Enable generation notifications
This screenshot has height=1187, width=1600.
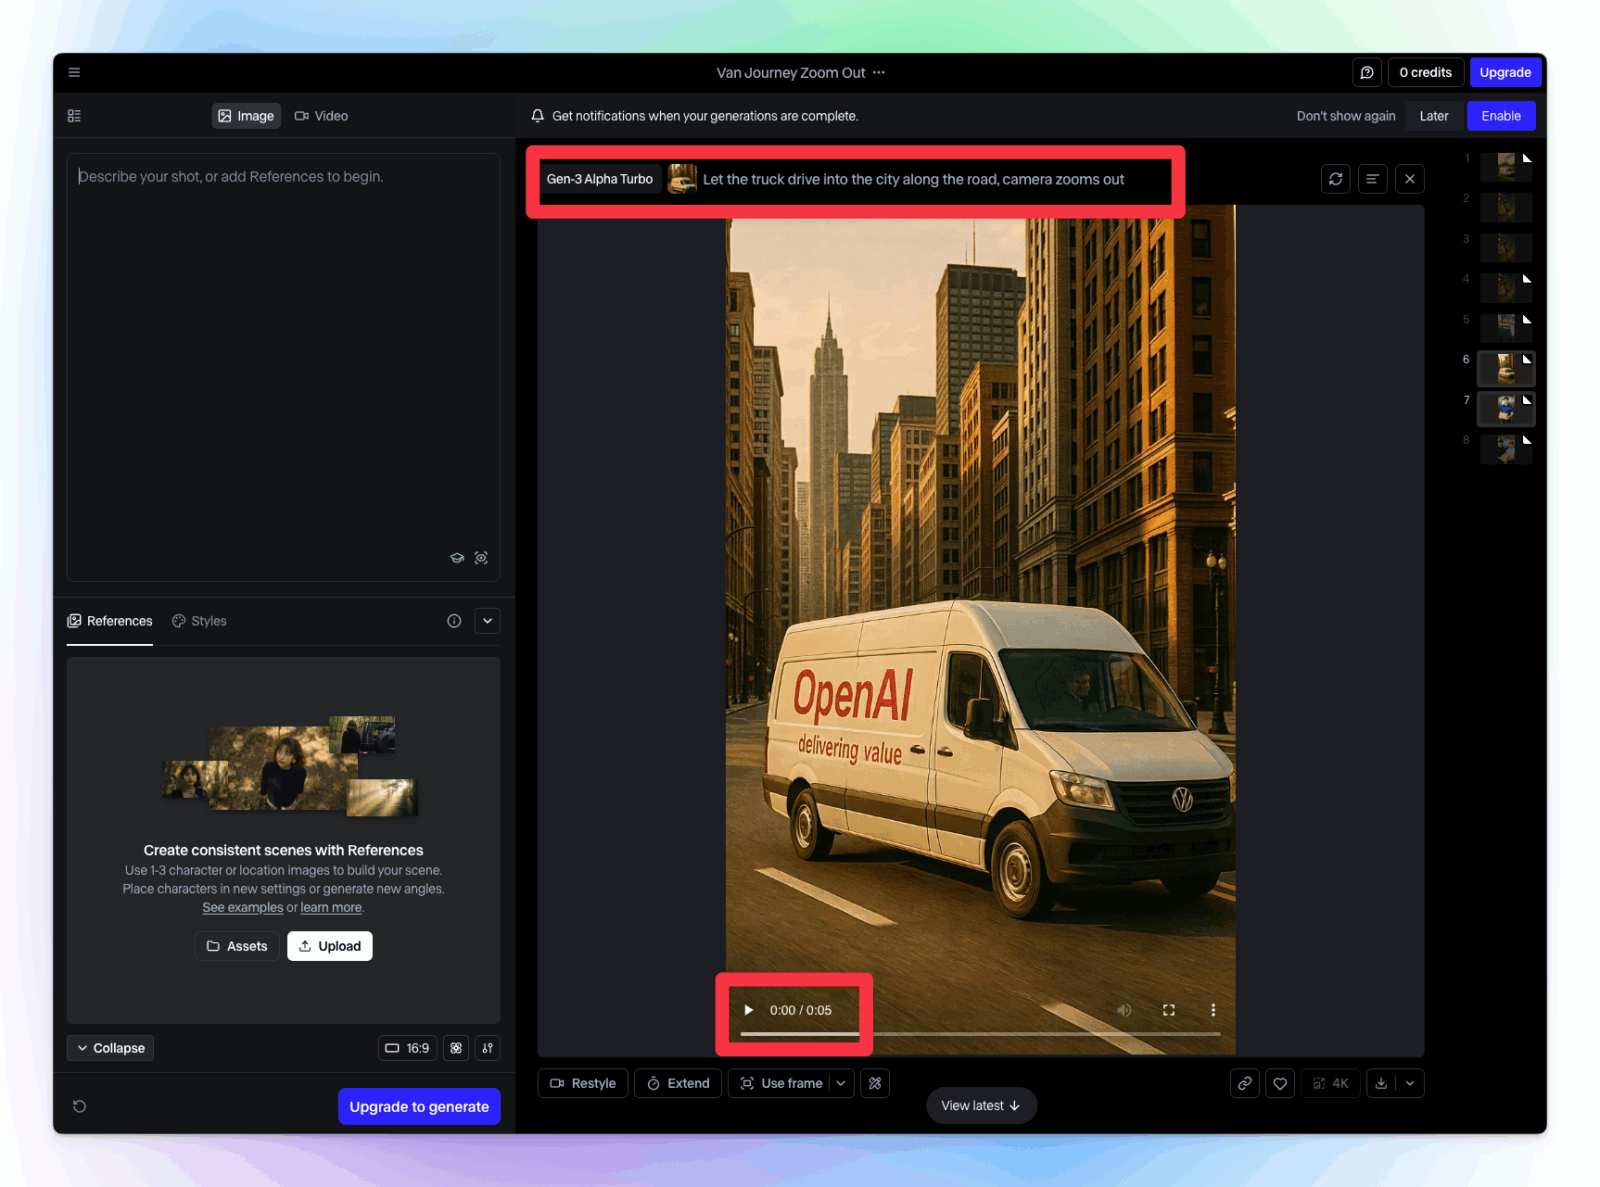[x=1501, y=116]
